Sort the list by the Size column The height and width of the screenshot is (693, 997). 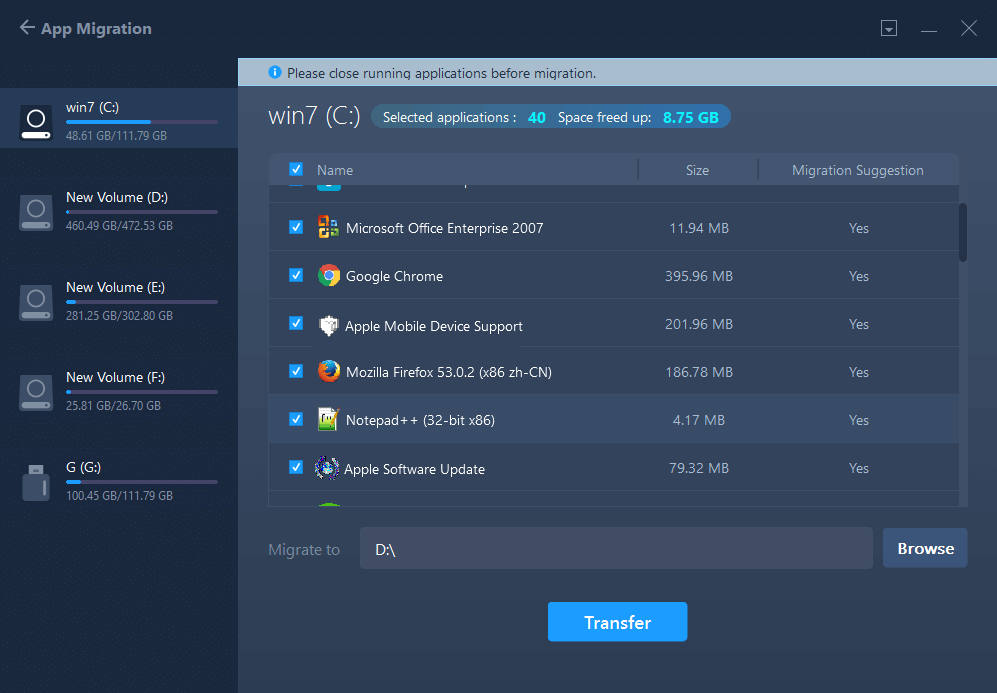698,170
